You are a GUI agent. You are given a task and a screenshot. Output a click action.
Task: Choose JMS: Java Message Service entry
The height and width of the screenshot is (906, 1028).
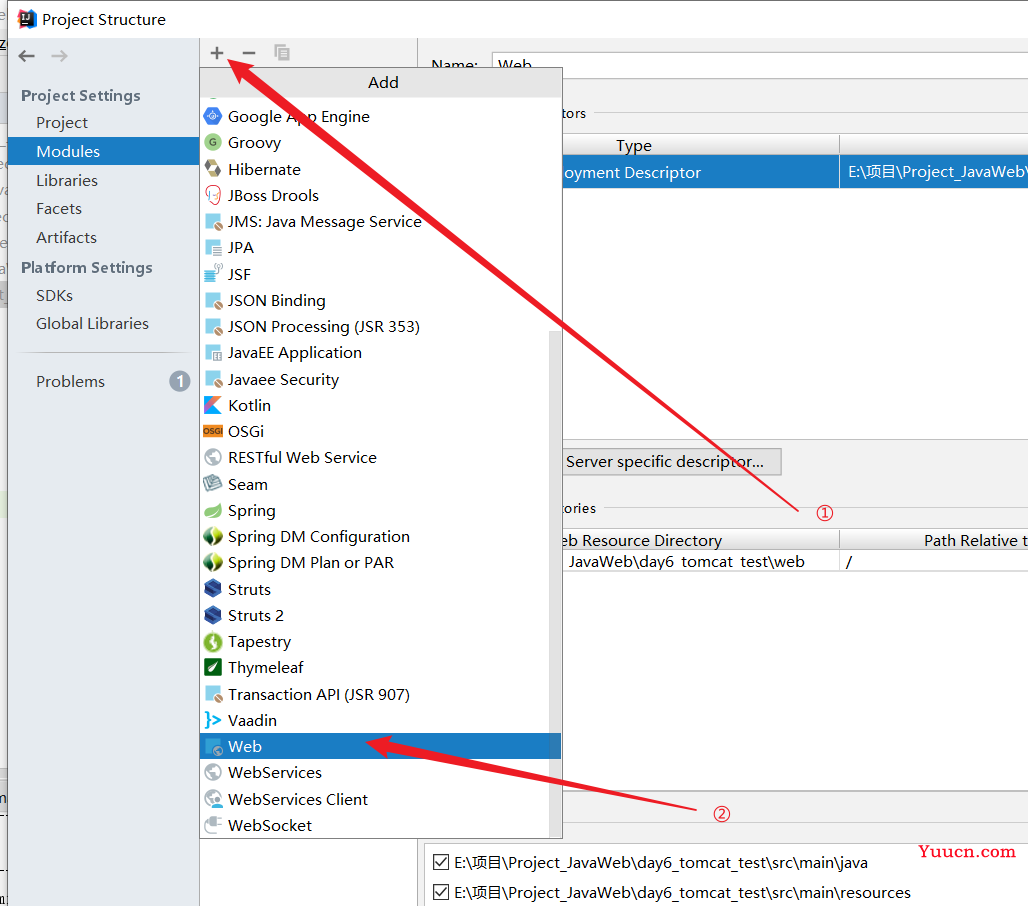click(x=374, y=222)
